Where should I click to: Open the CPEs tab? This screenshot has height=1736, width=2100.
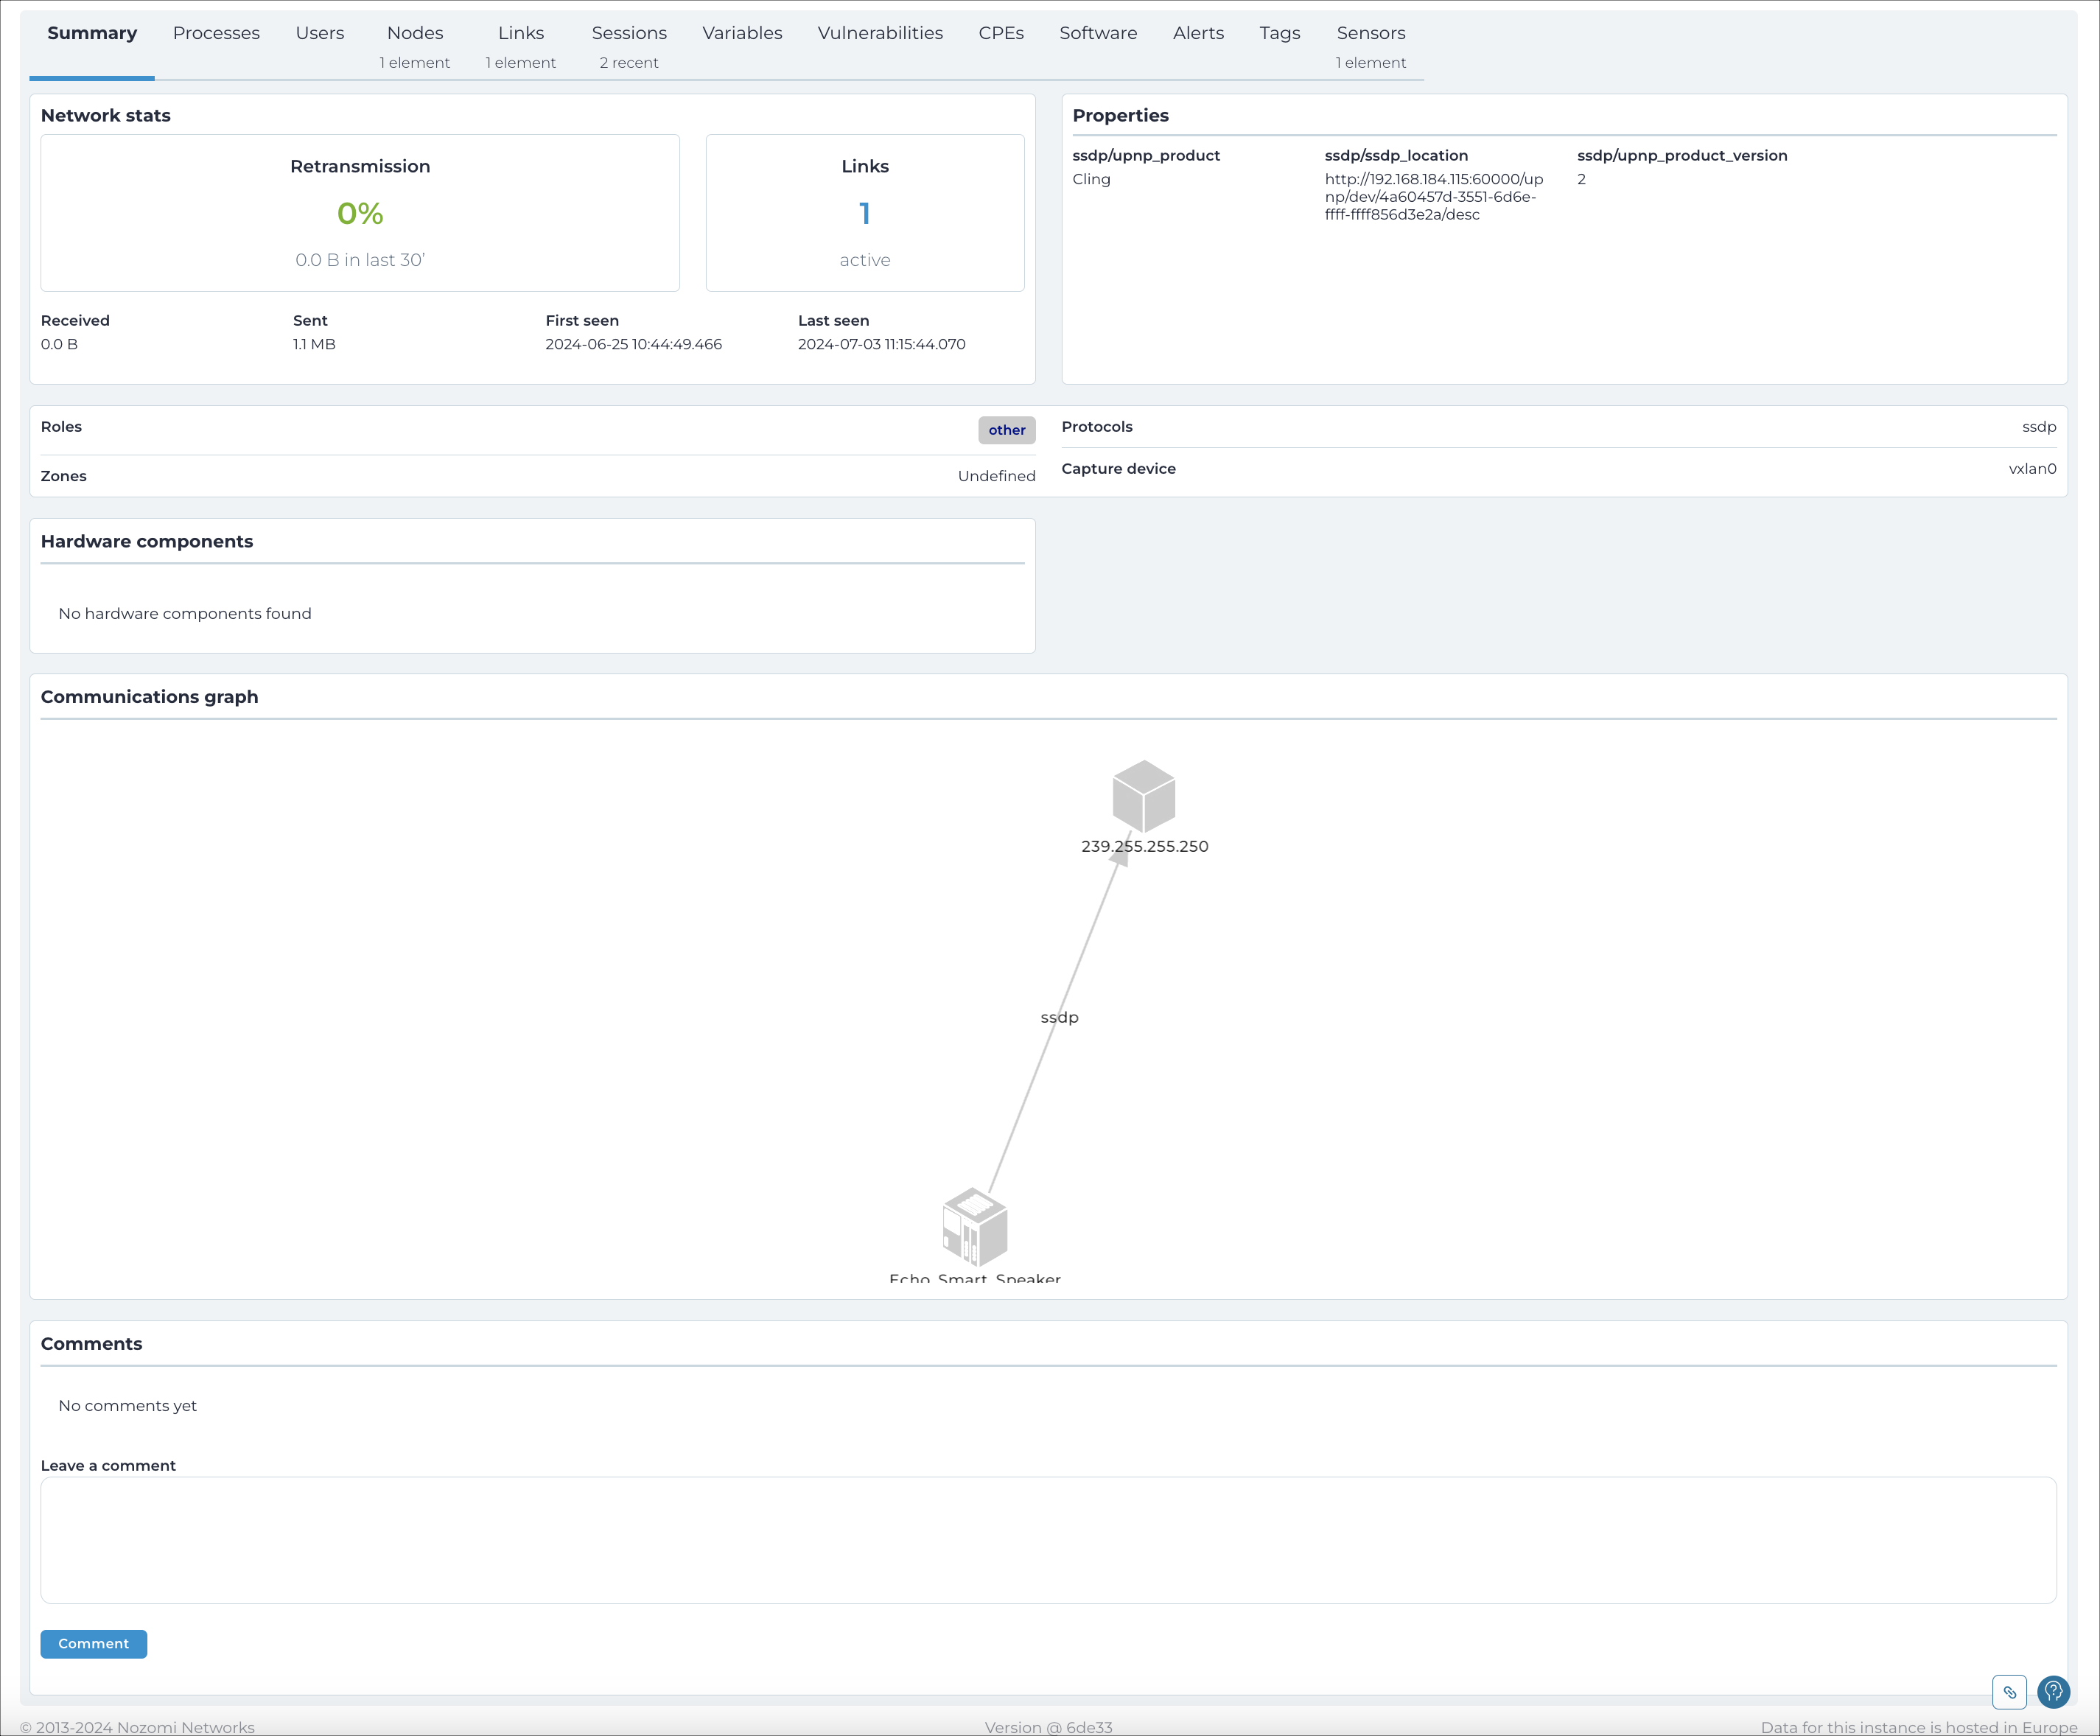[x=1001, y=33]
